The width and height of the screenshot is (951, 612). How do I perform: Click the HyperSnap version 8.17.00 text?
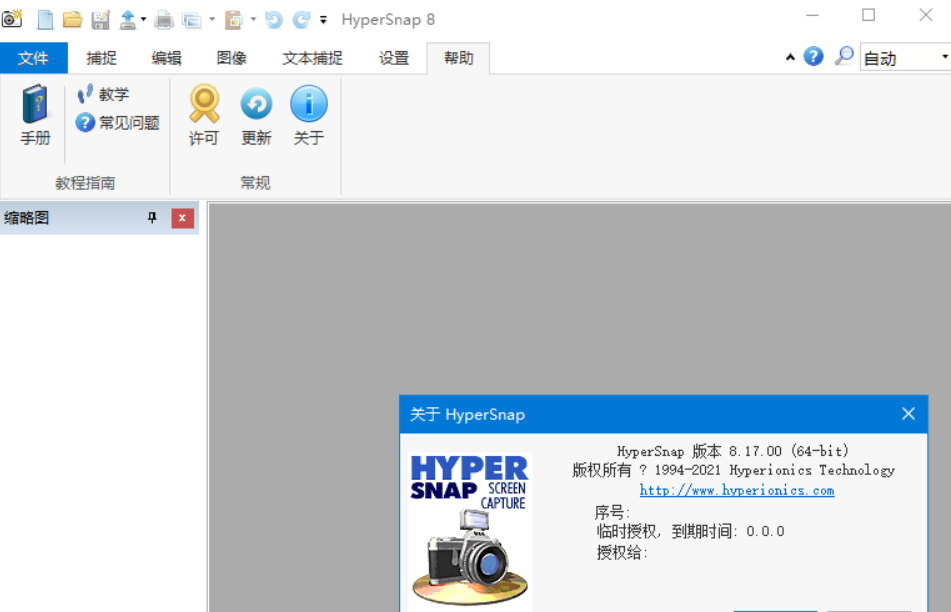coord(733,451)
